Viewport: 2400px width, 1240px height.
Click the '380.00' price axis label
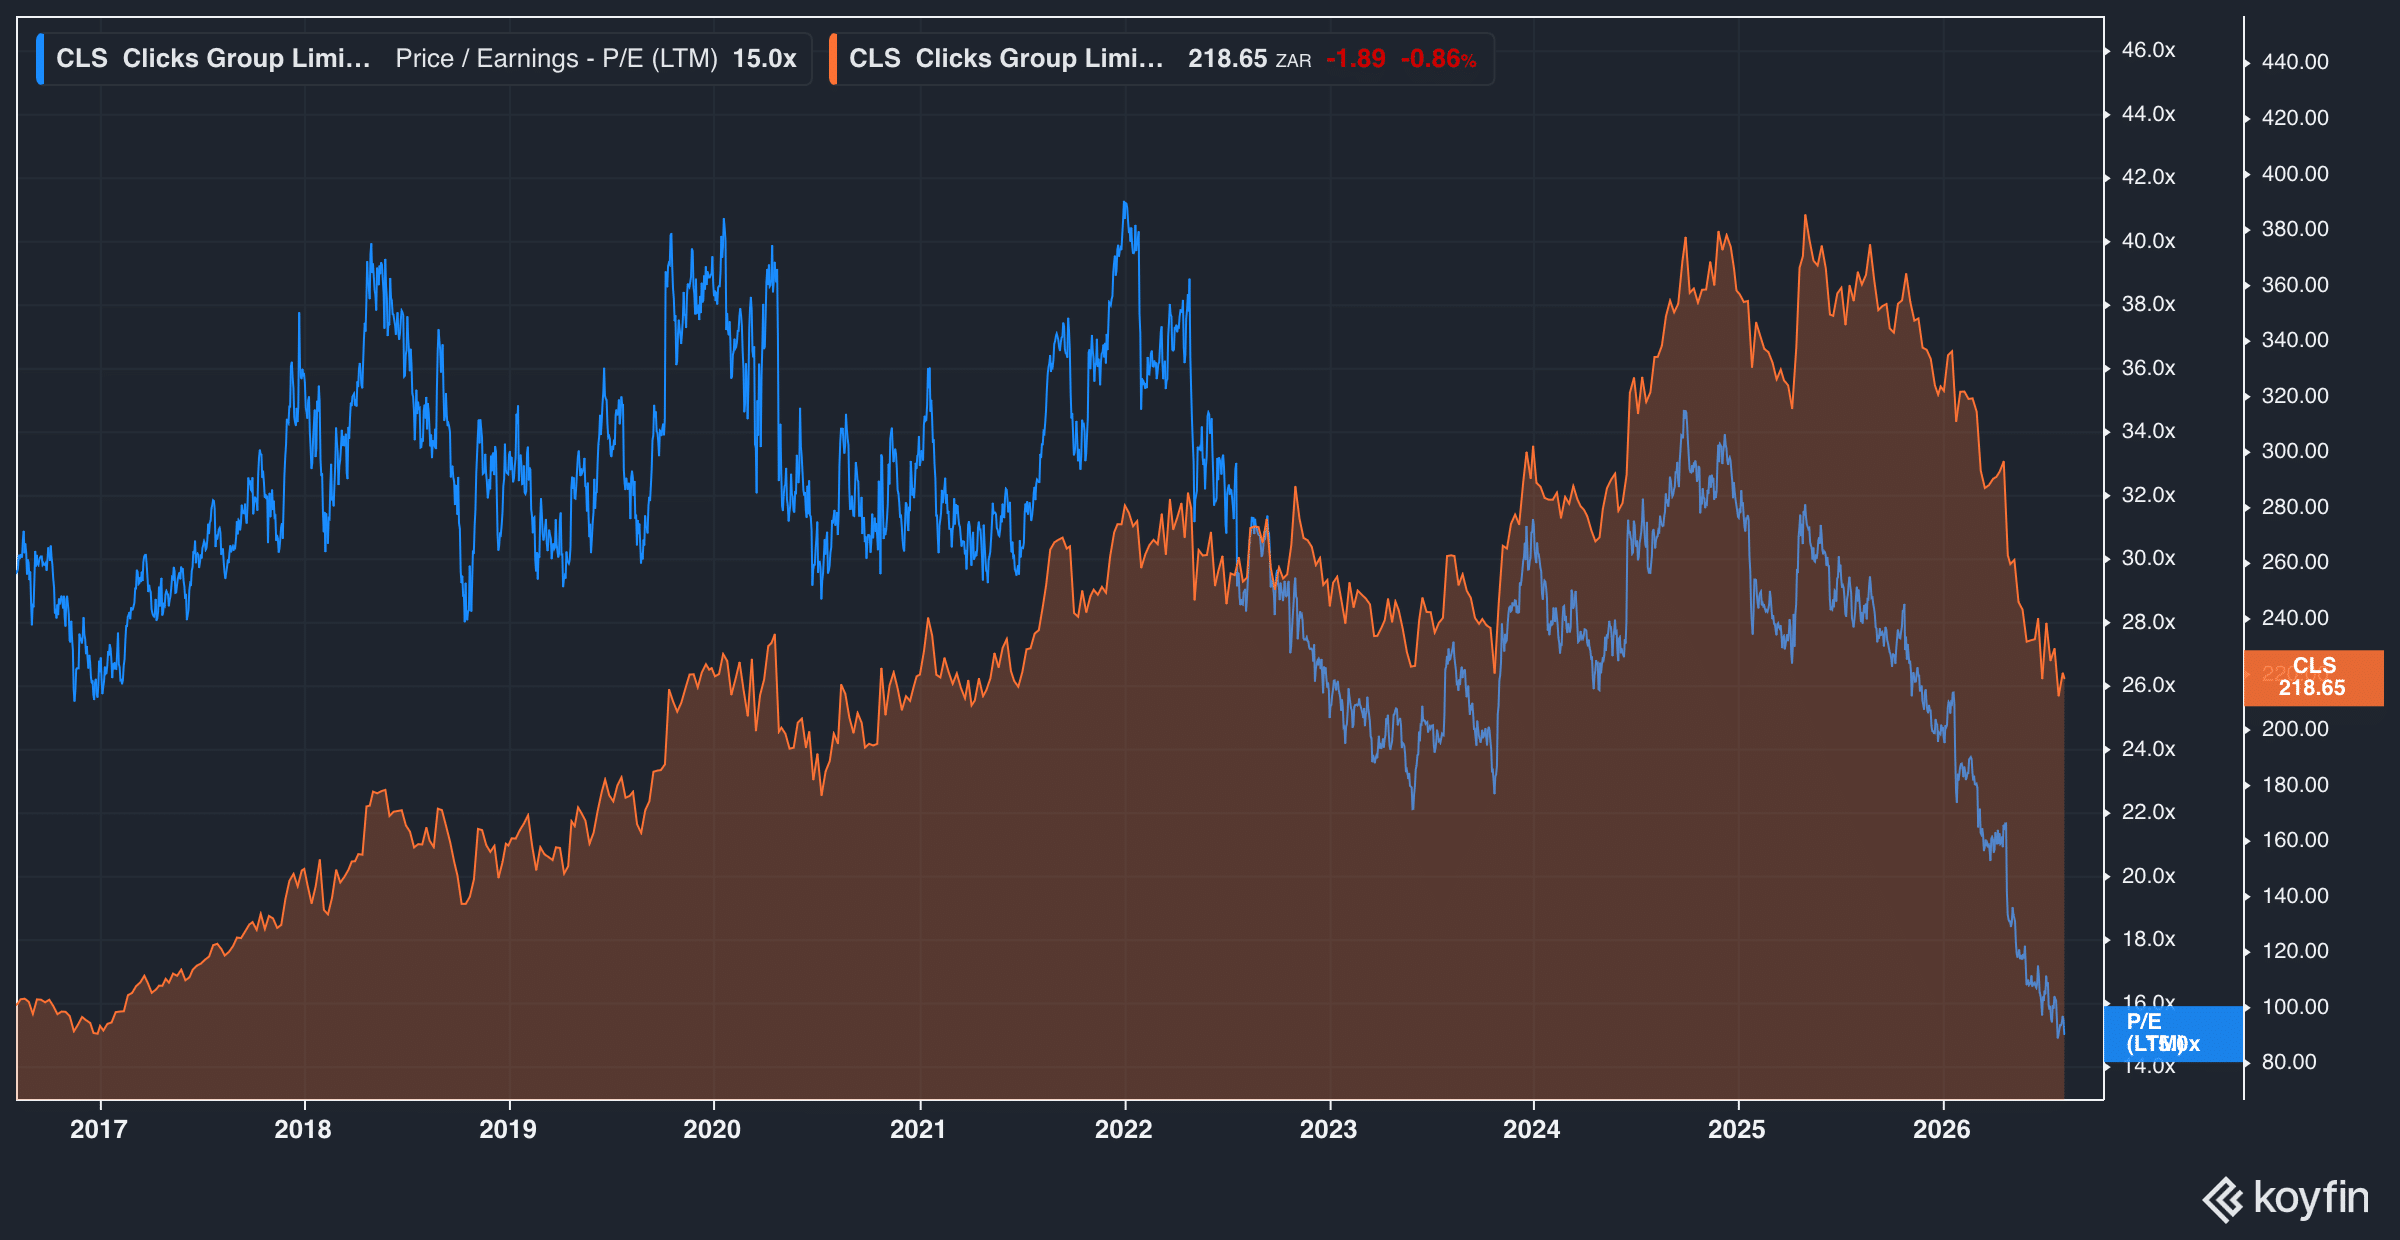pyautogui.click(x=2295, y=229)
